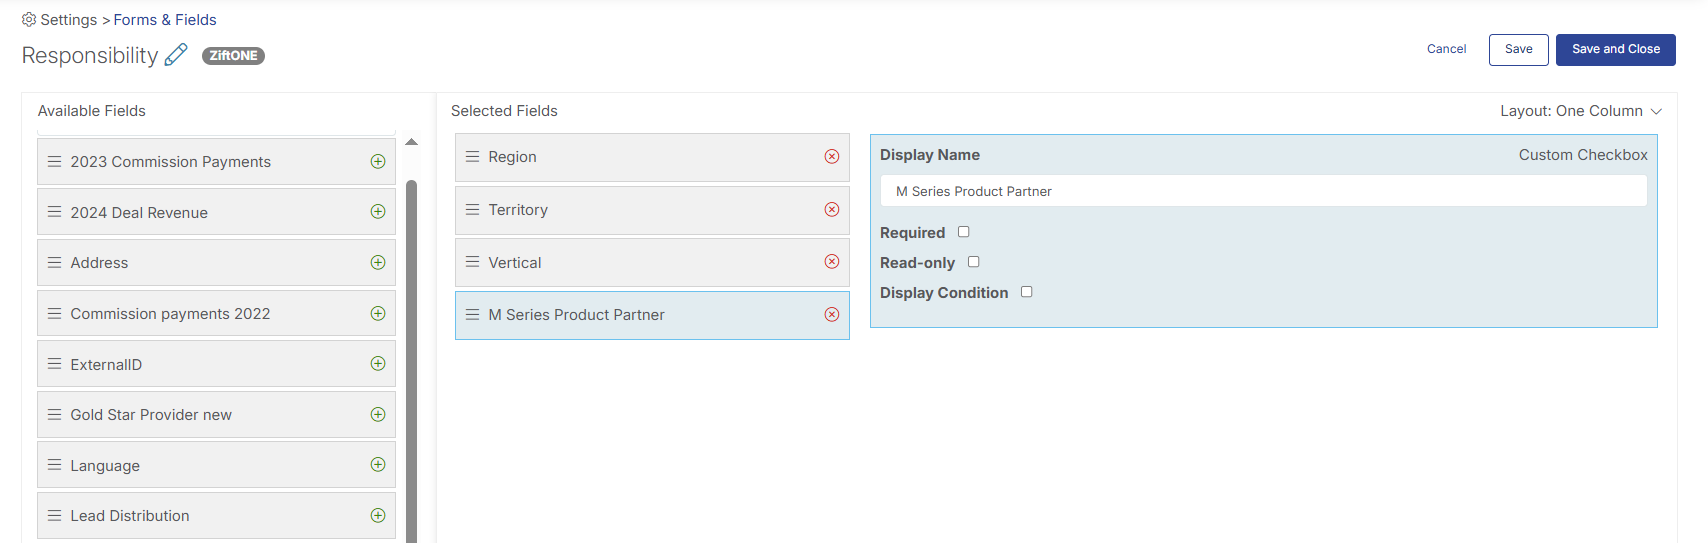The height and width of the screenshot is (543, 1708).
Task: Remove the Region field from Selected Fields
Action: tap(832, 157)
